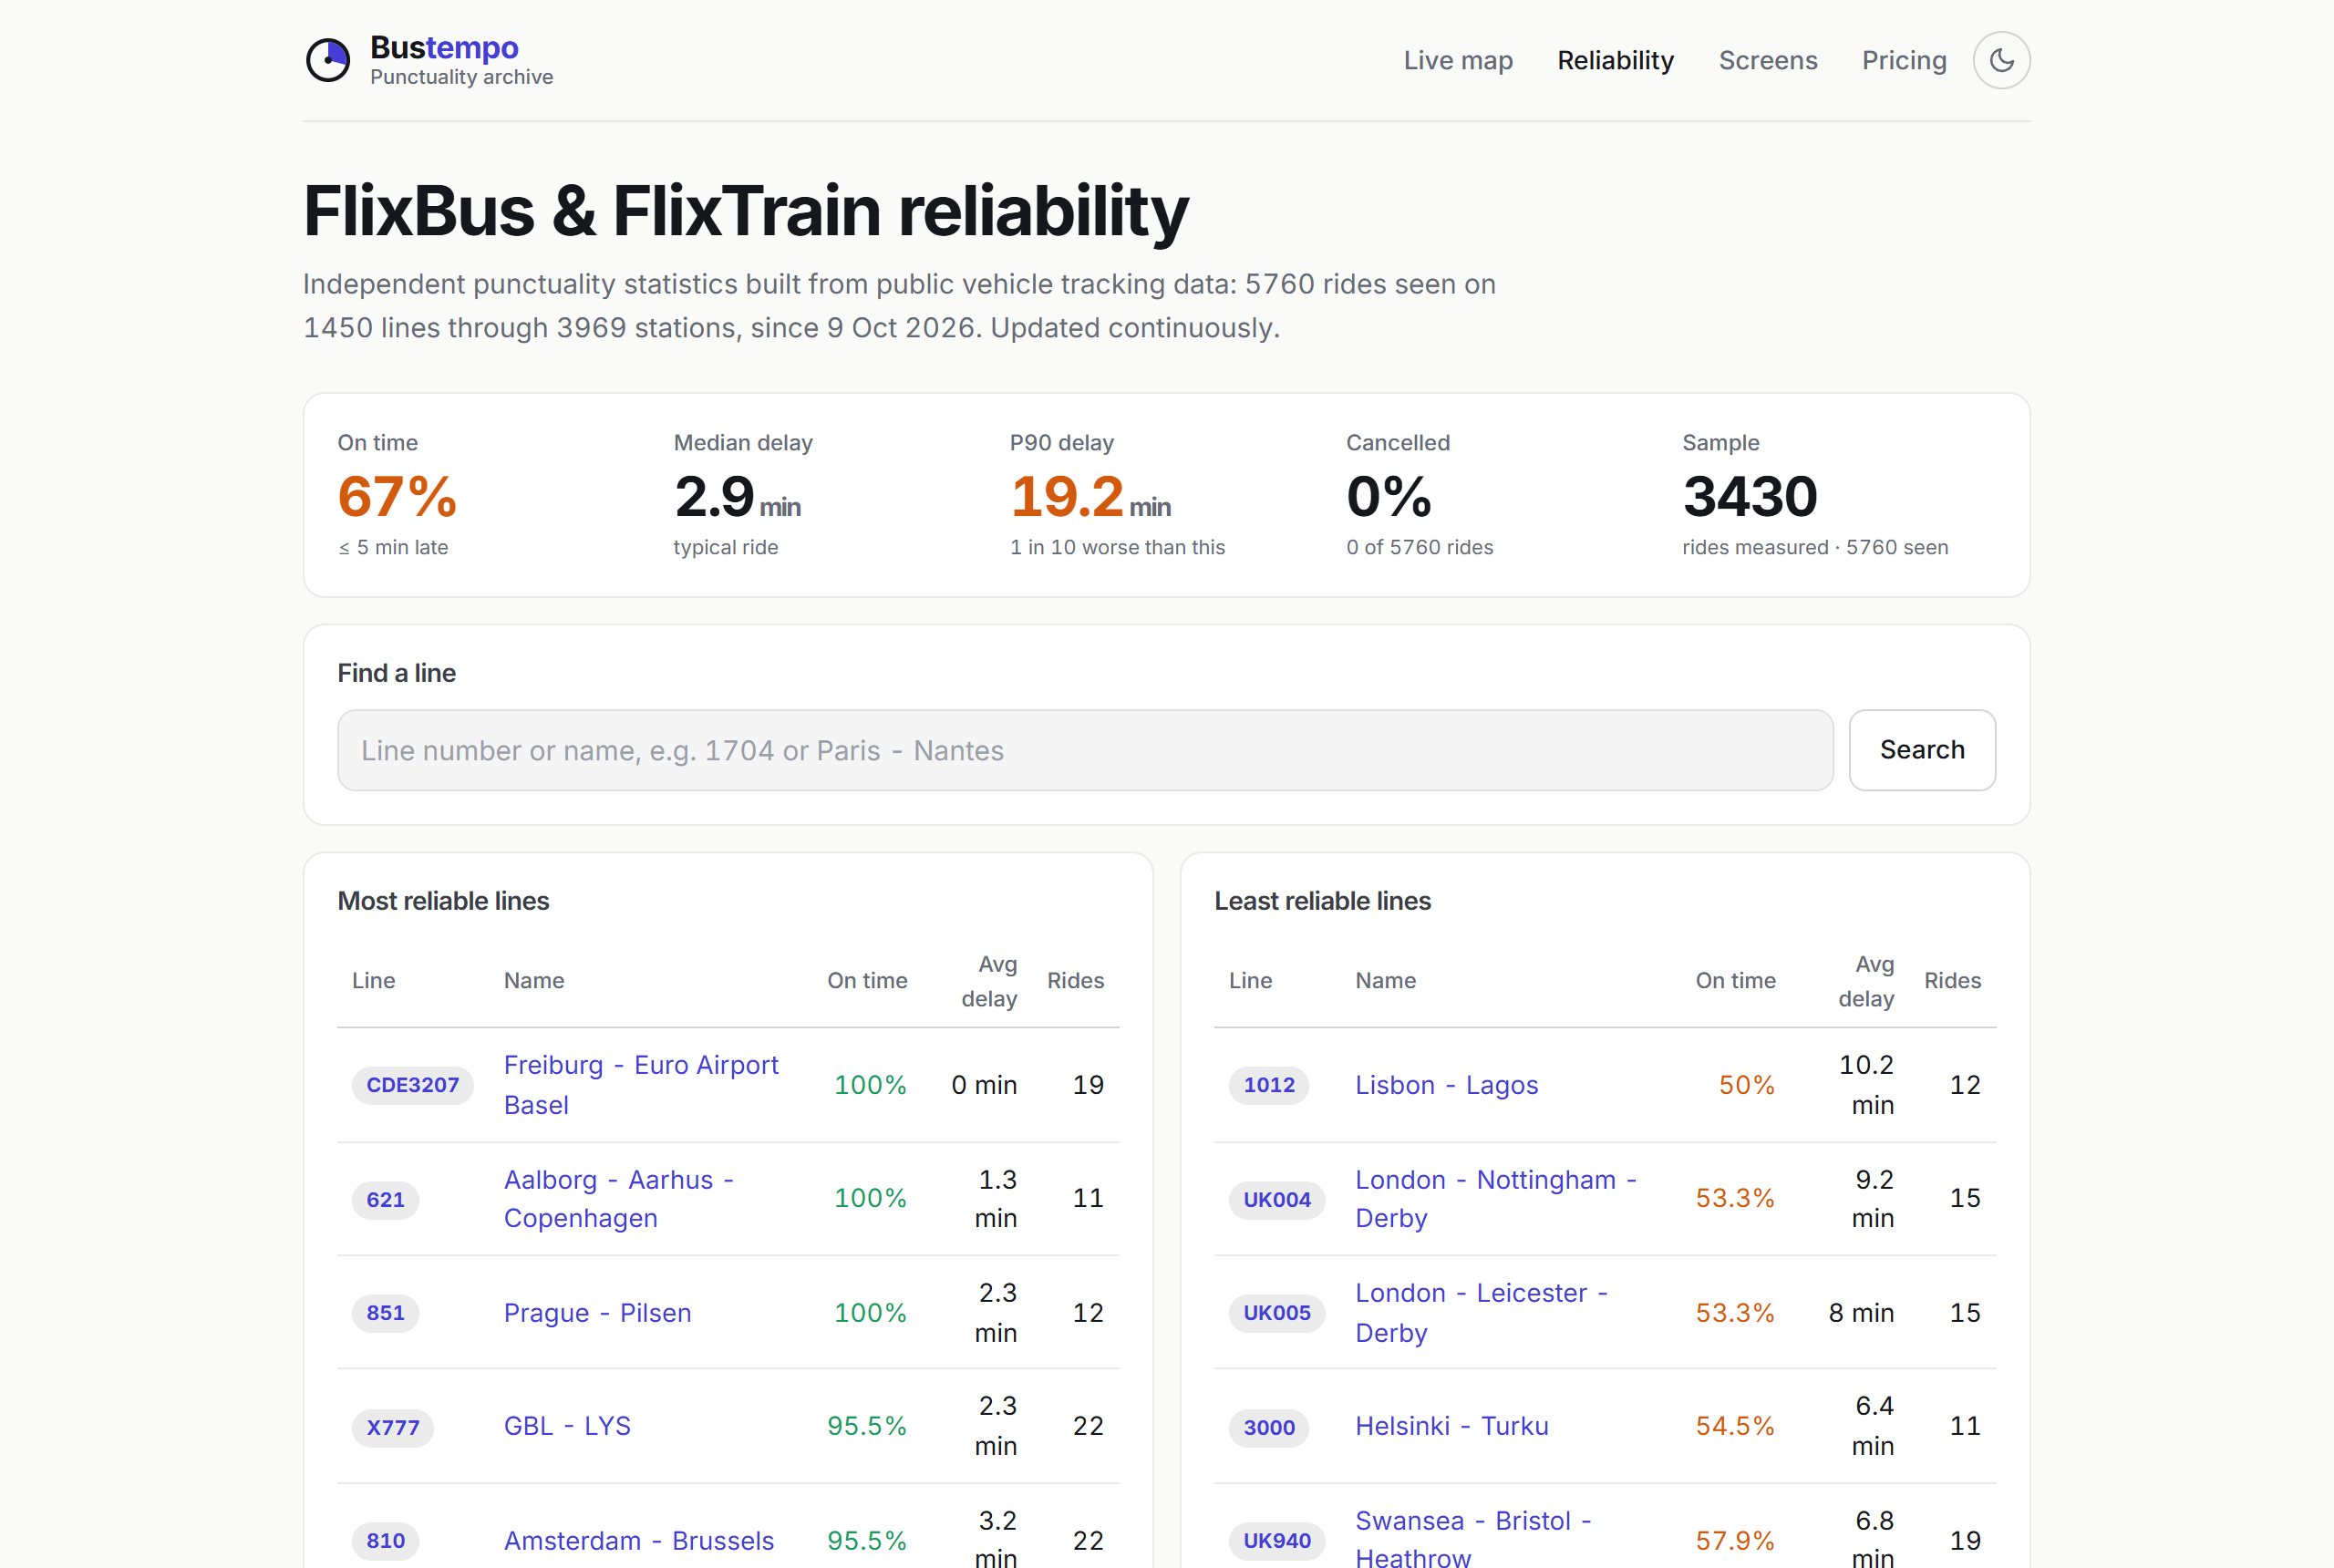Click the 621 line badge

tap(385, 1199)
